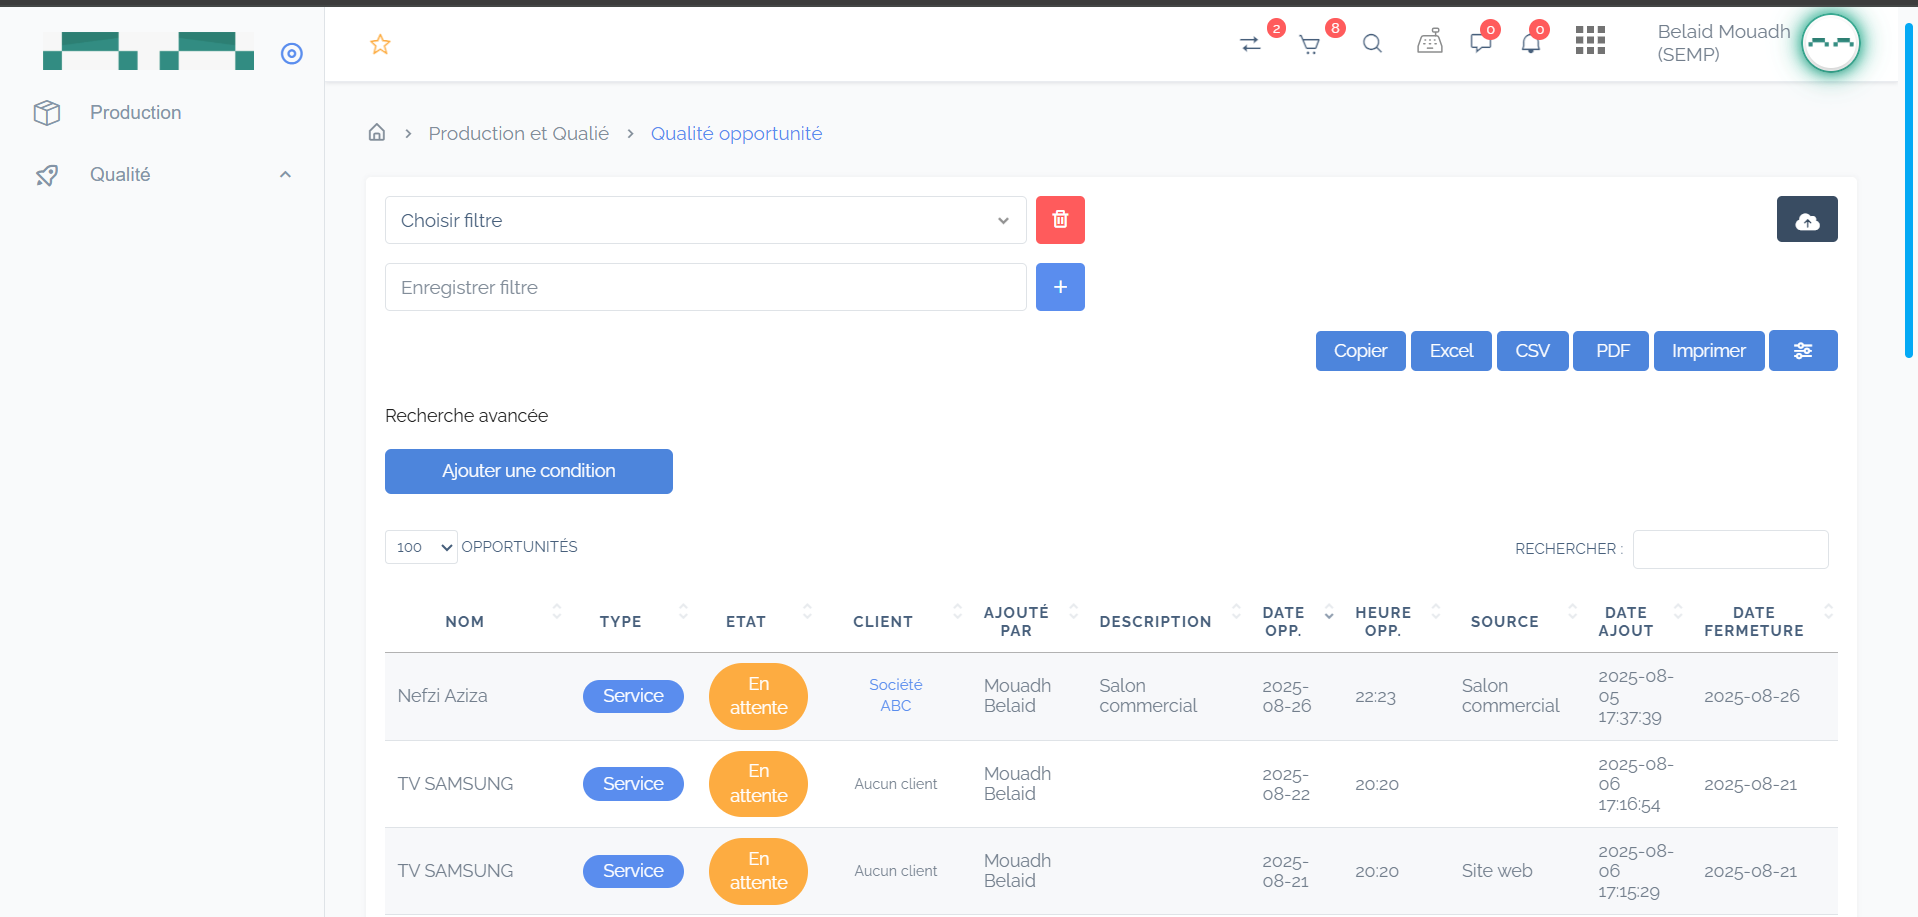Sort table by NOM column
1918x917 pixels.
click(465, 621)
